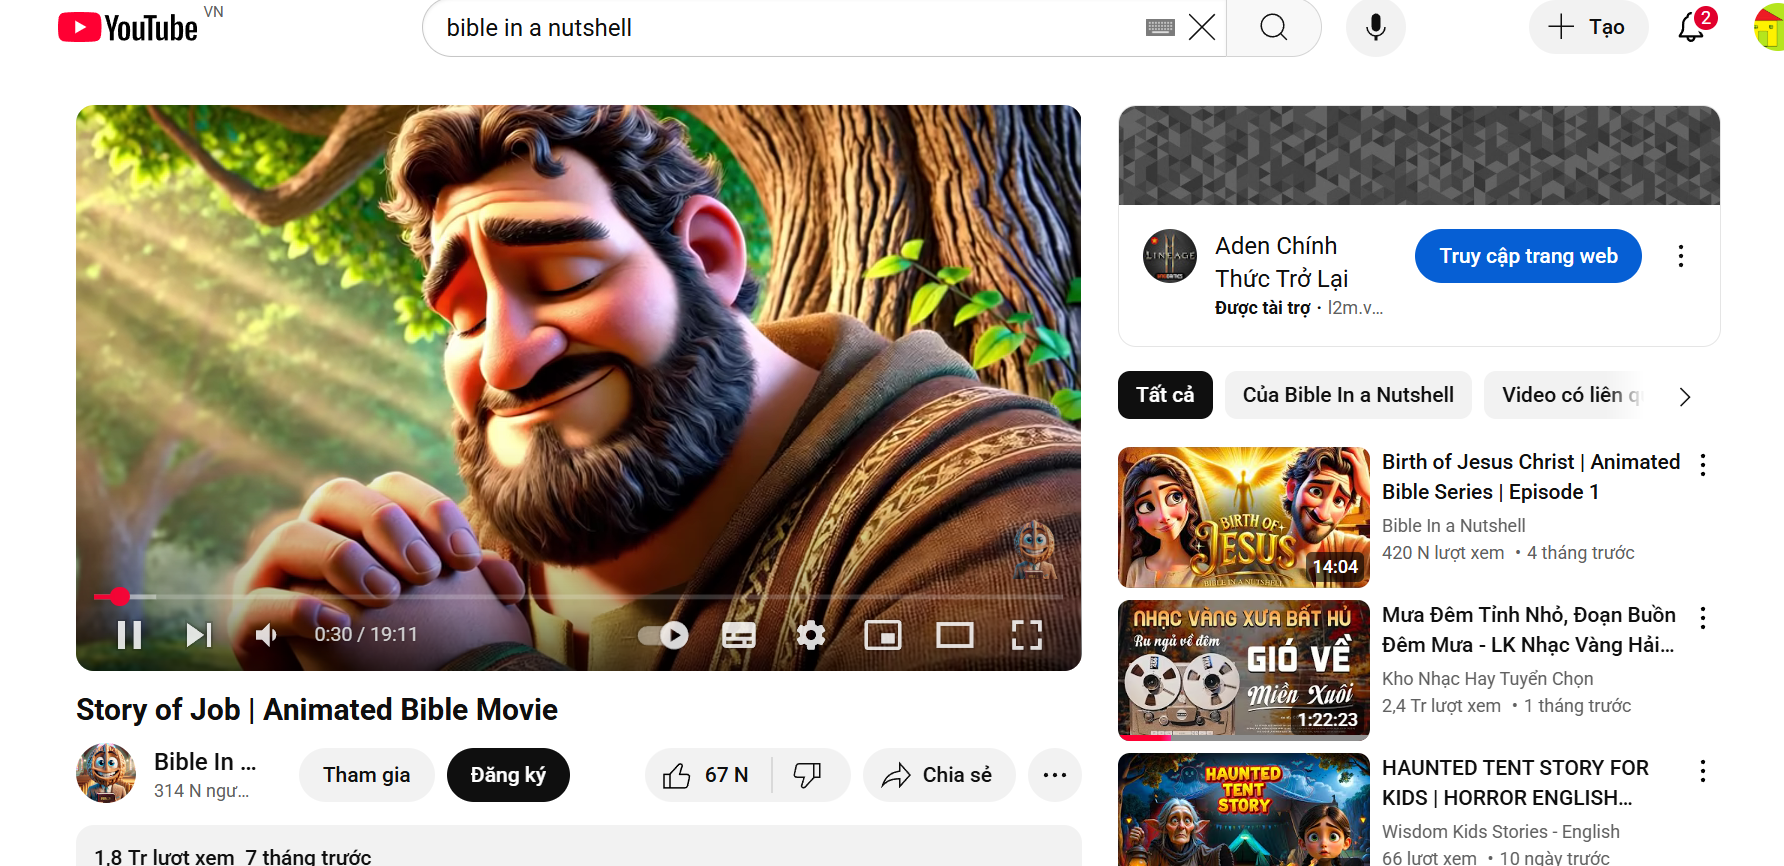The height and width of the screenshot is (866, 1784).
Task: Click the Bible In ... channel name below video
Action: tap(205, 762)
